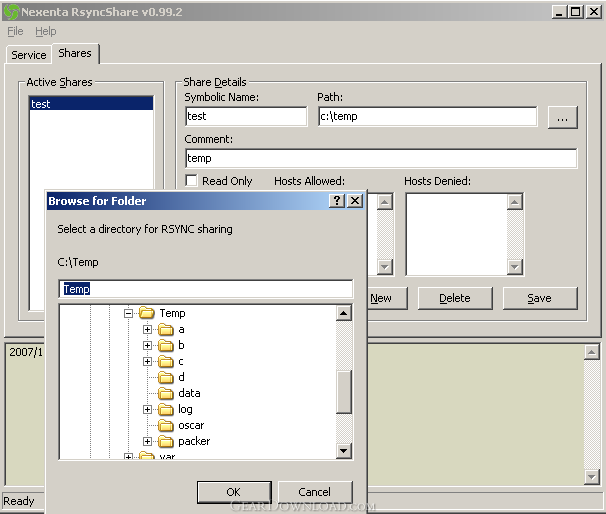The width and height of the screenshot is (606, 514).
Task: Open the Help menu
Action: click(46, 31)
